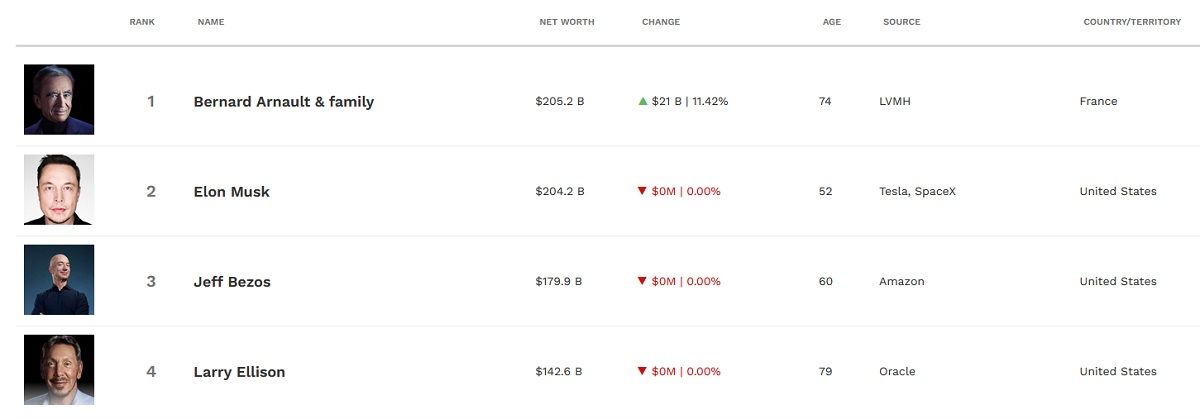
Task: Click the red down arrow for Ellison
Action: click(x=643, y=371)
